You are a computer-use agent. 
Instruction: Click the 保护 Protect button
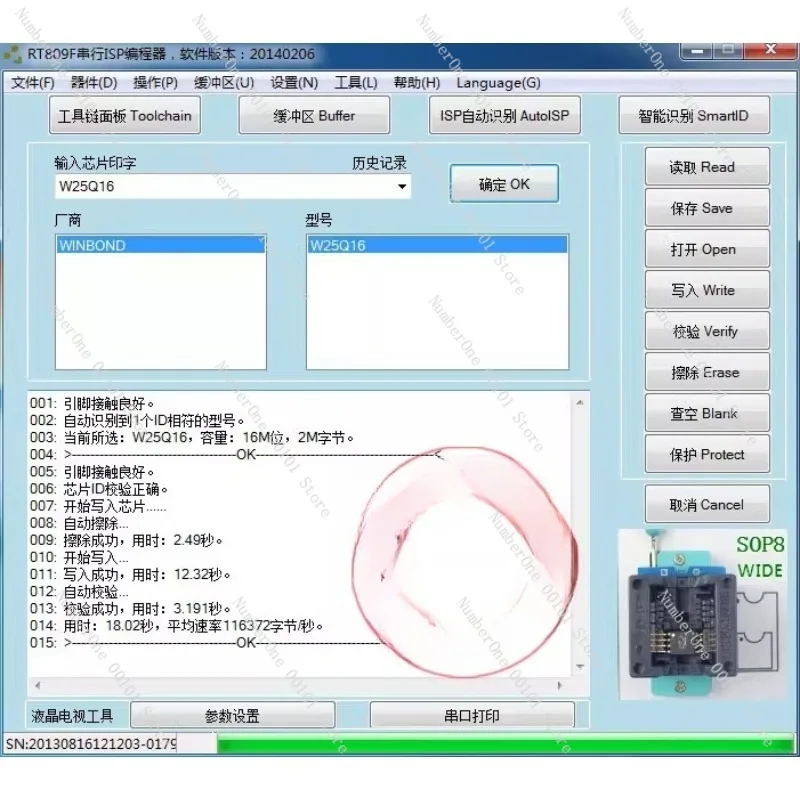click(707, 454)
